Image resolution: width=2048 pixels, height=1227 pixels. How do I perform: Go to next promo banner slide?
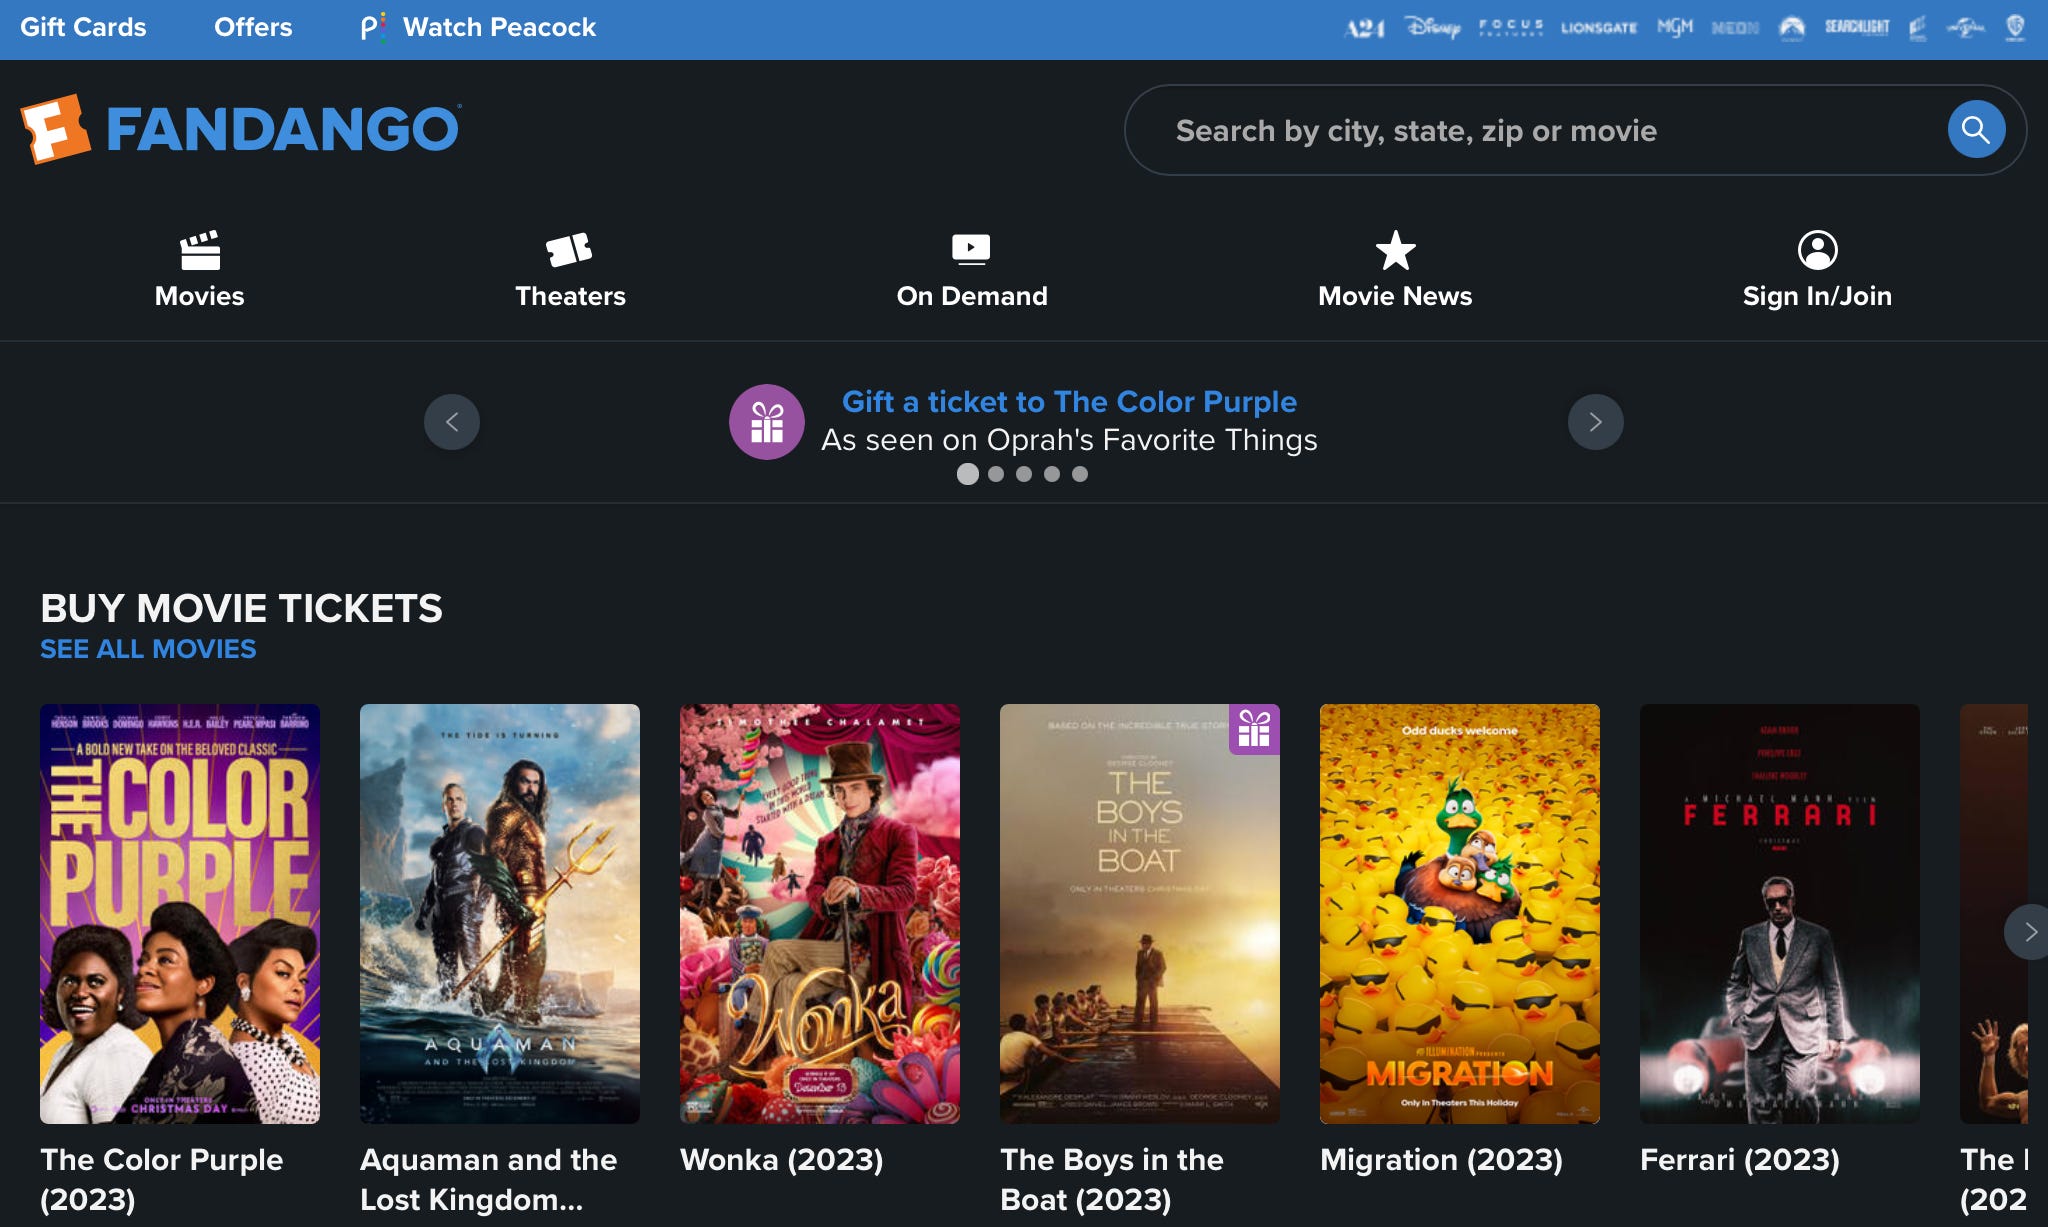click(1596, 422)
